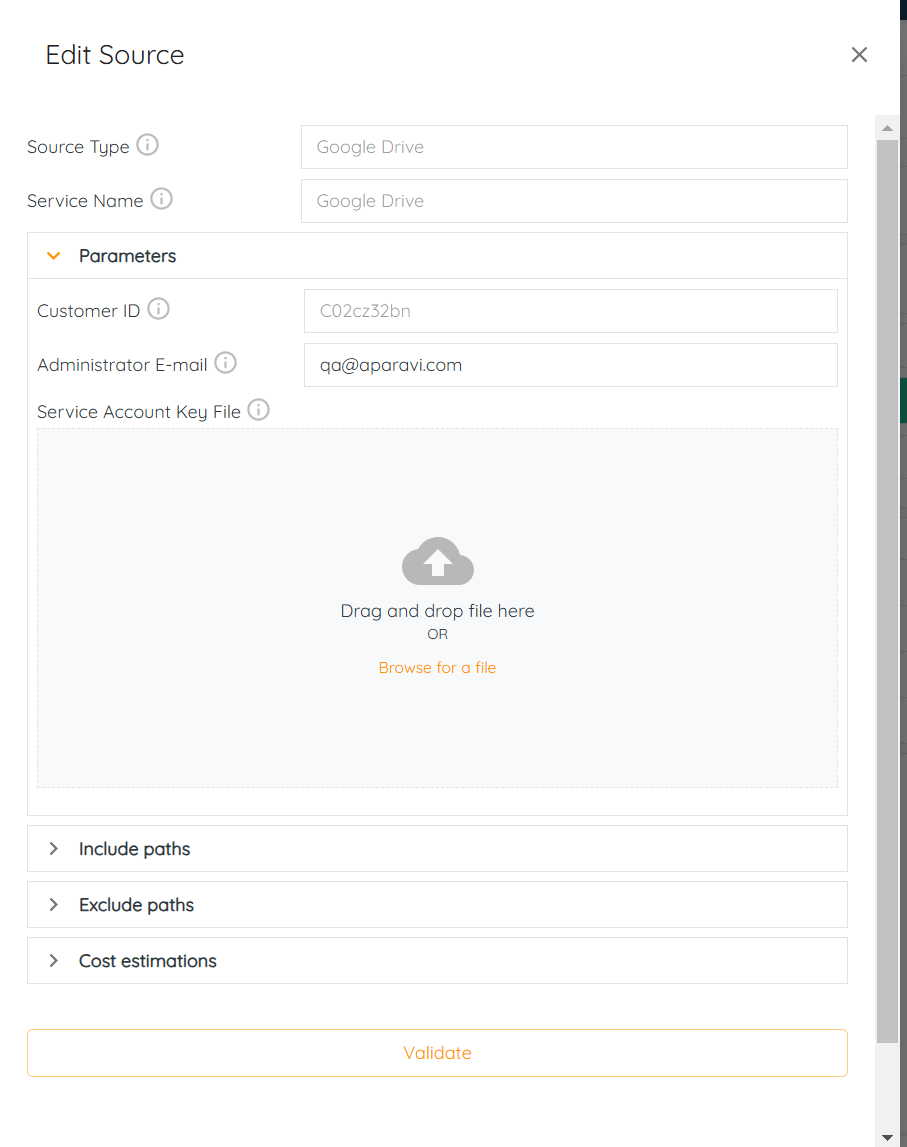Click the Customer ID info icon
The width and height of the screenshot is (907, 1147).
158,309
